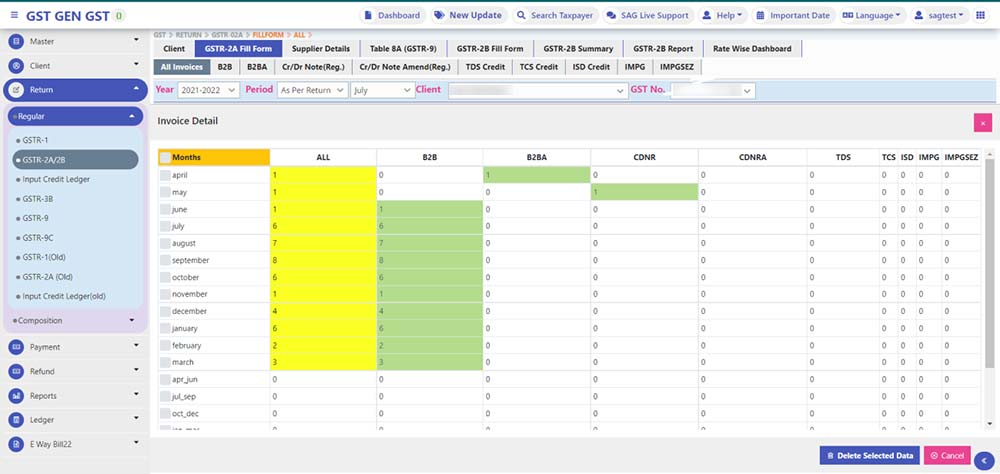This screenshot has height=474, width=1000.
Task: Click the Master sidebar icon
Action: coord(17,41)
